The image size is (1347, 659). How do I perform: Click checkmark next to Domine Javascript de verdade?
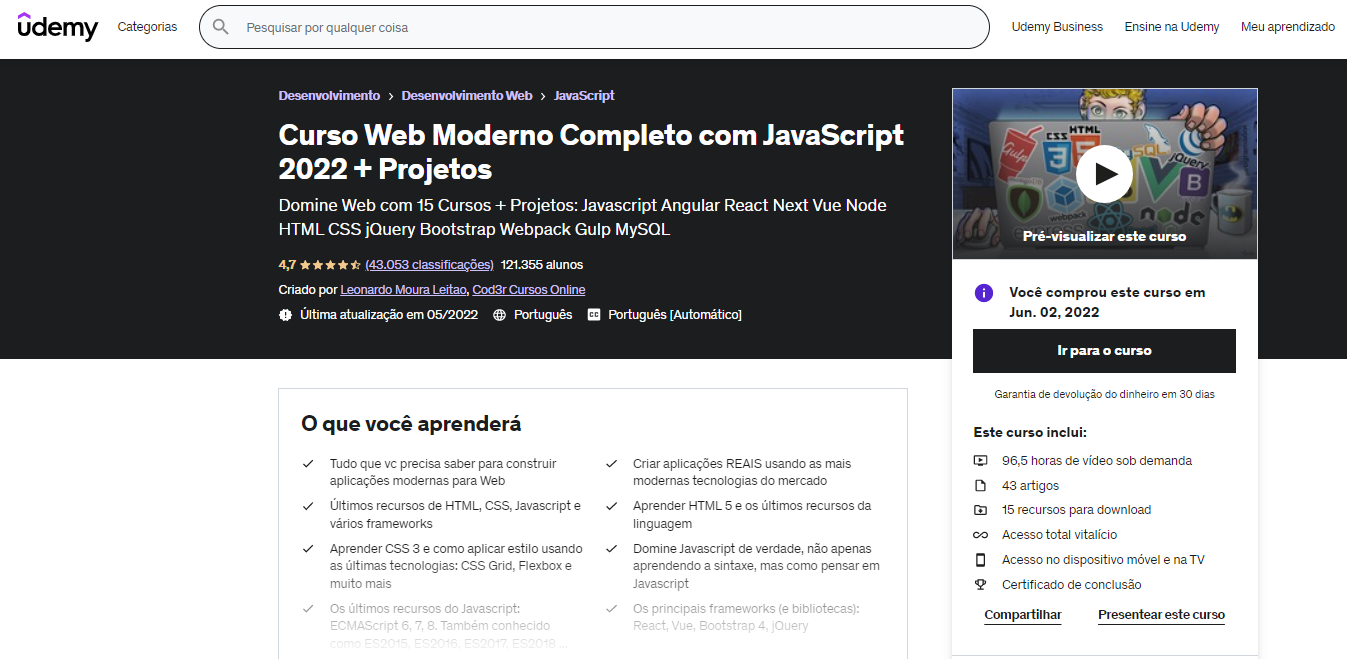pos(611,549)
